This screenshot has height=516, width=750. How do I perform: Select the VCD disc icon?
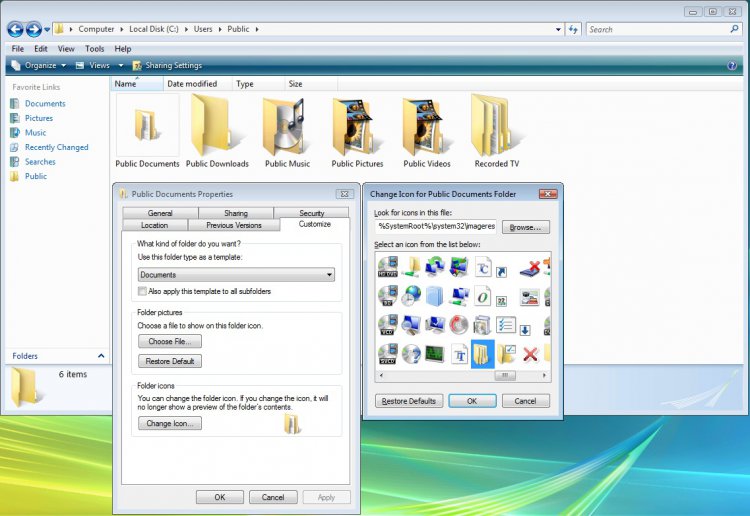(387, 325)
